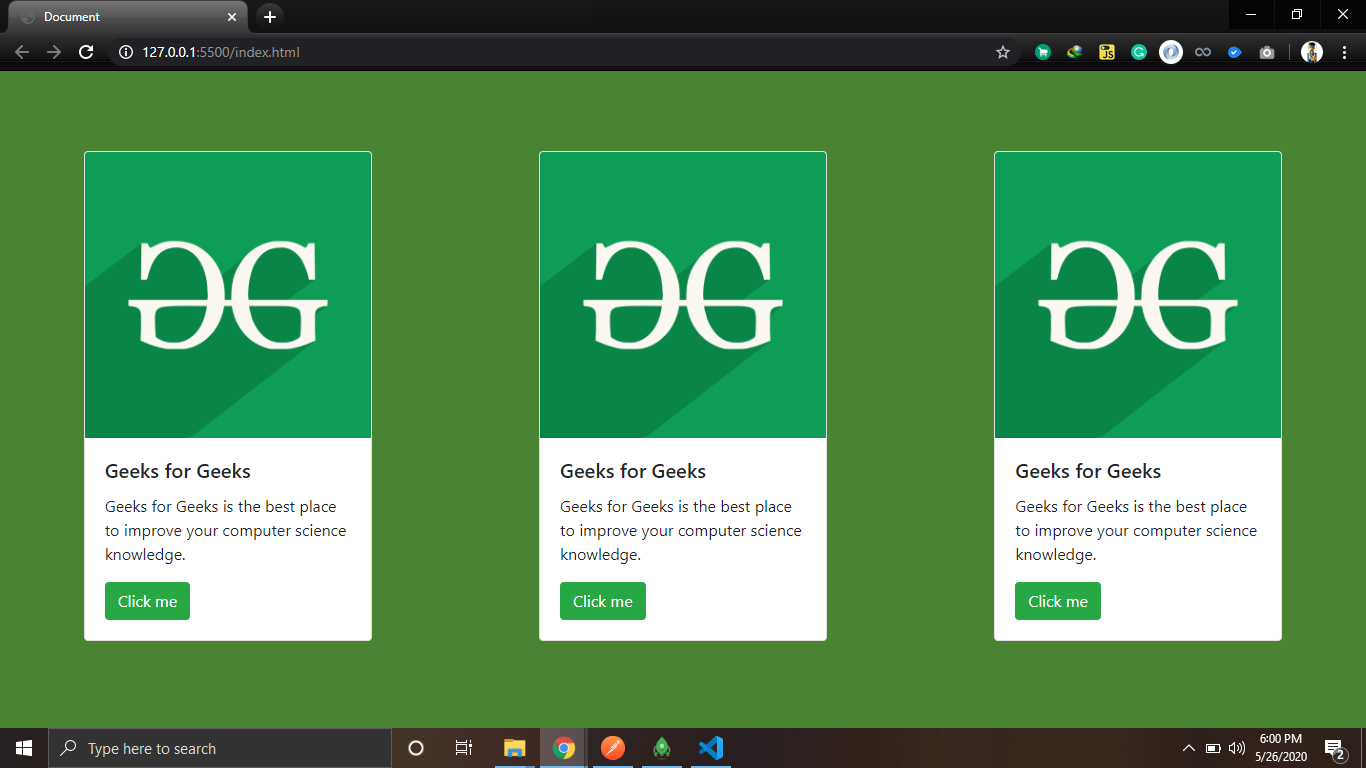Open the volume control in system tray
Screen dimensions: 1366x768
pyautogui.click(x=1237, y=748)
